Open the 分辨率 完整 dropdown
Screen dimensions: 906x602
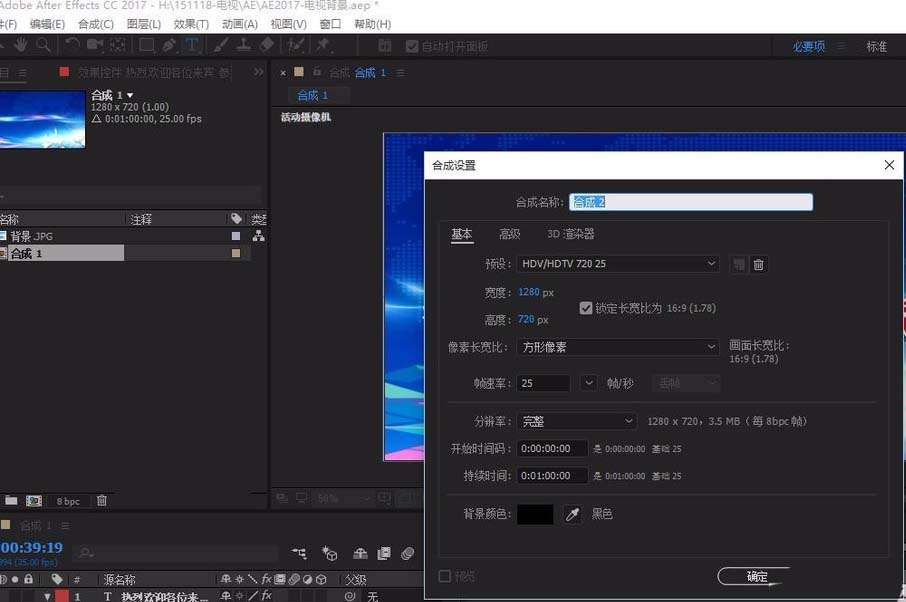[x=578, y=421]
